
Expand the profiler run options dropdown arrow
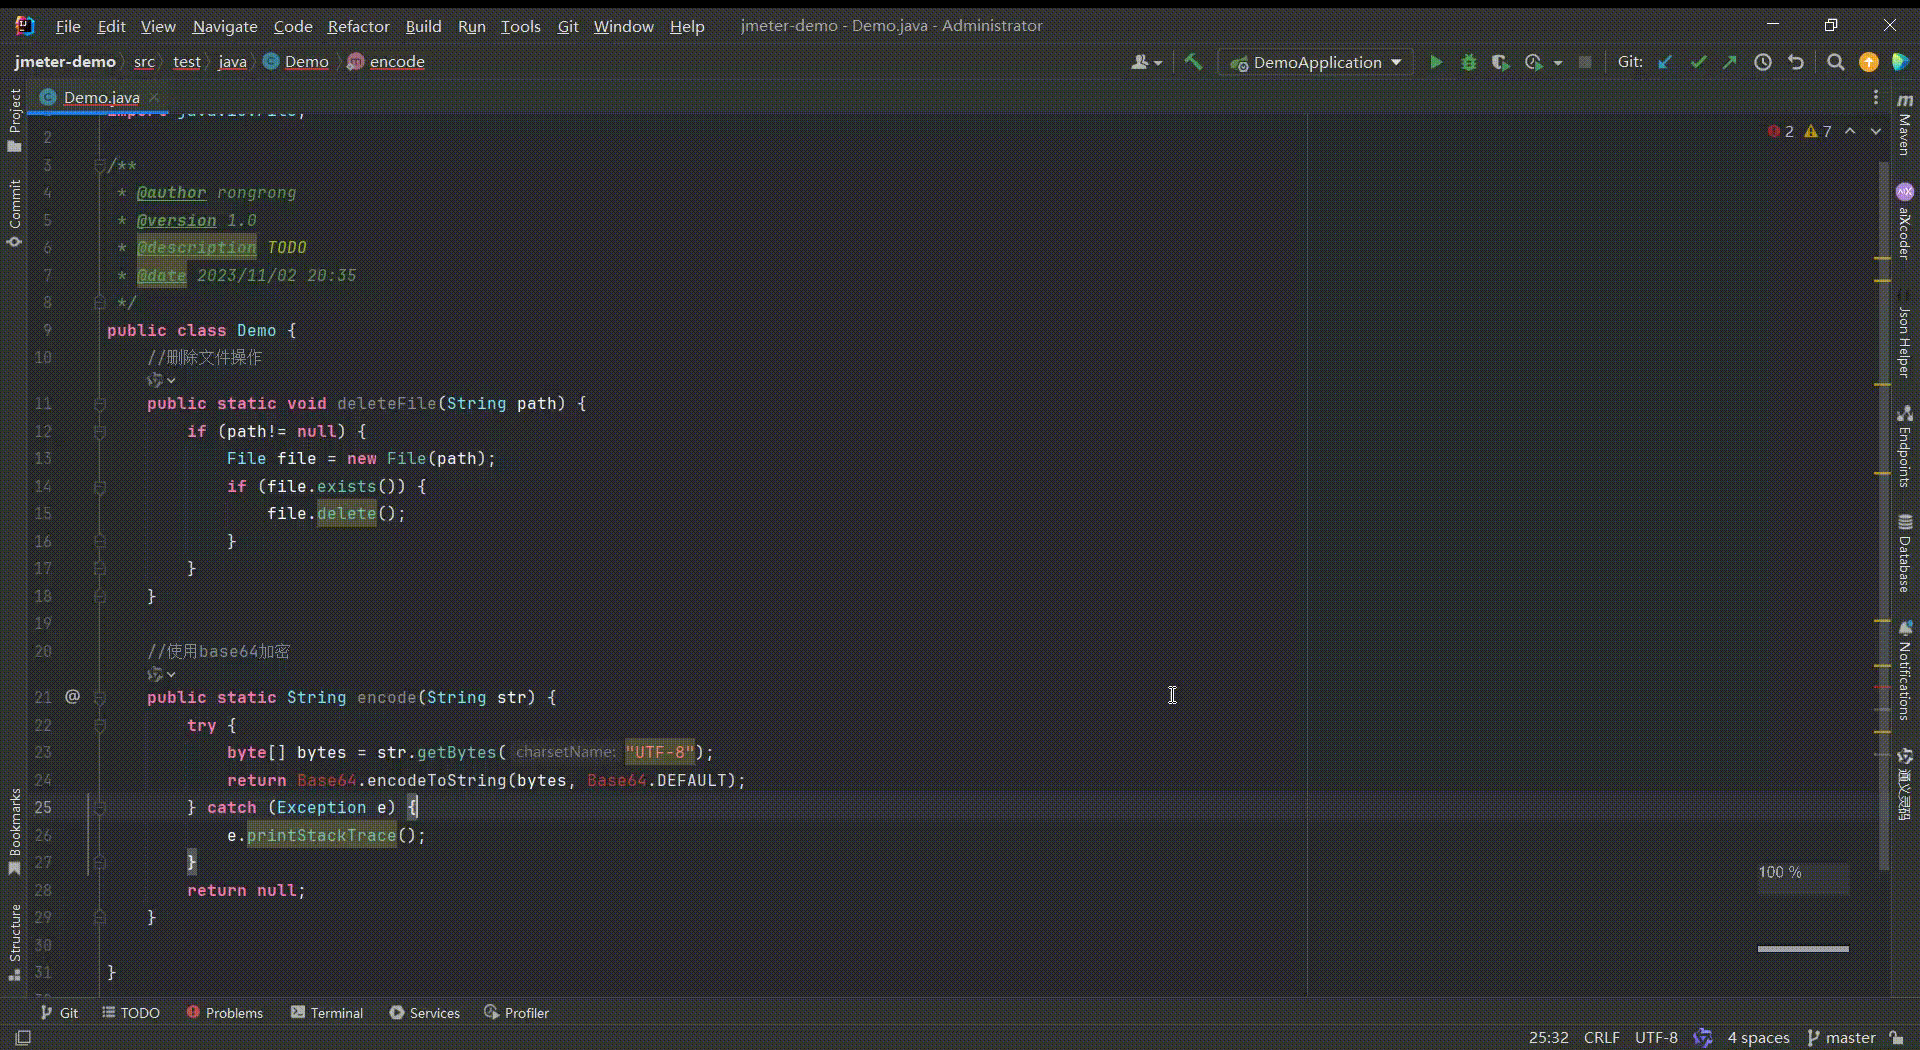point(1558,62)
